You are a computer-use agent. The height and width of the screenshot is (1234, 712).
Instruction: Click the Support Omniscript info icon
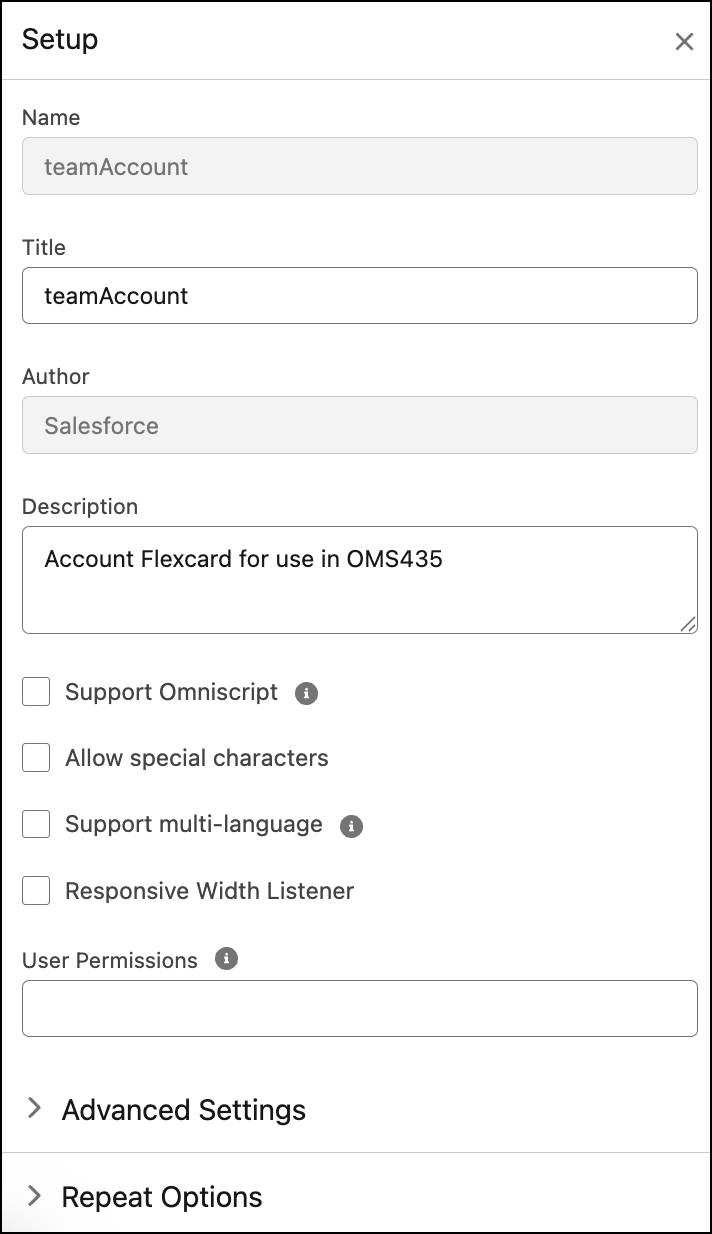click(x=306, y=692)
